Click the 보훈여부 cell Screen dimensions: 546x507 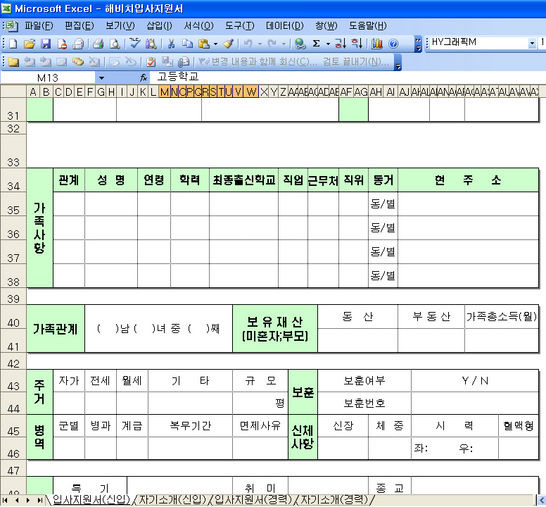click(364, 381)
